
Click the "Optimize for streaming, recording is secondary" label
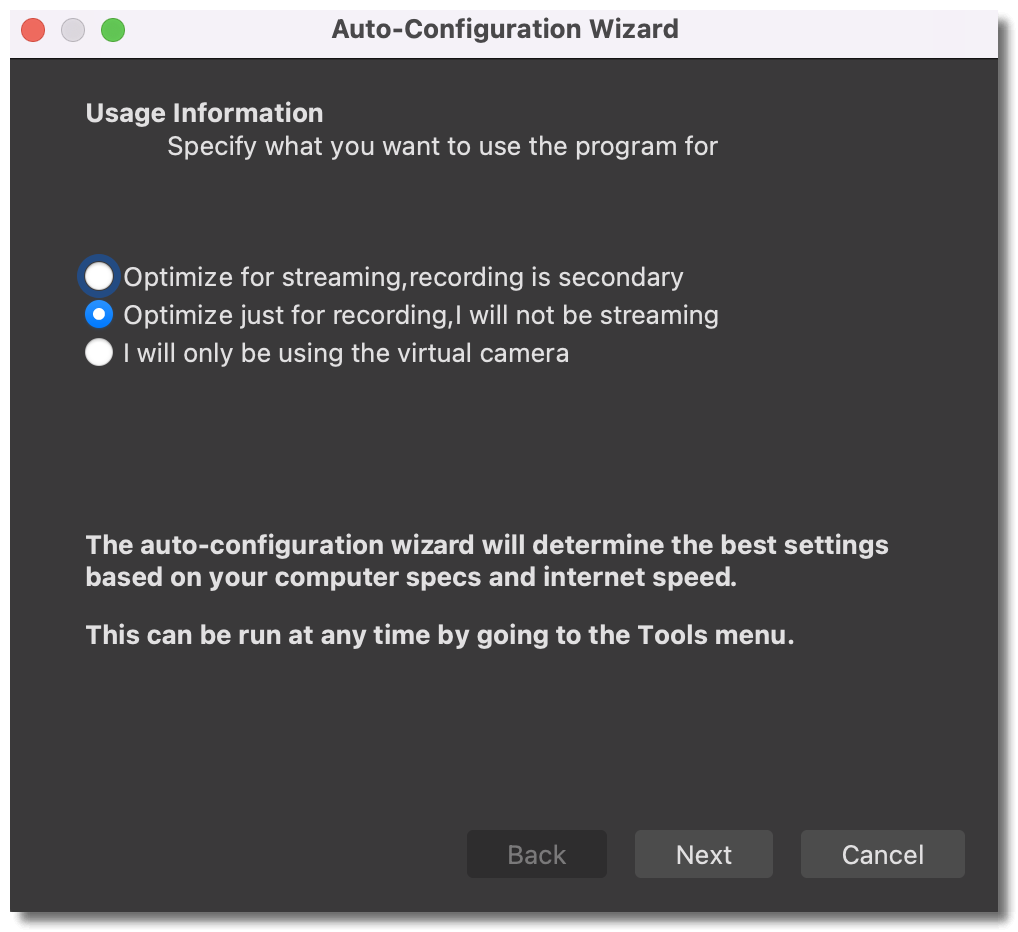click(403, 277)
